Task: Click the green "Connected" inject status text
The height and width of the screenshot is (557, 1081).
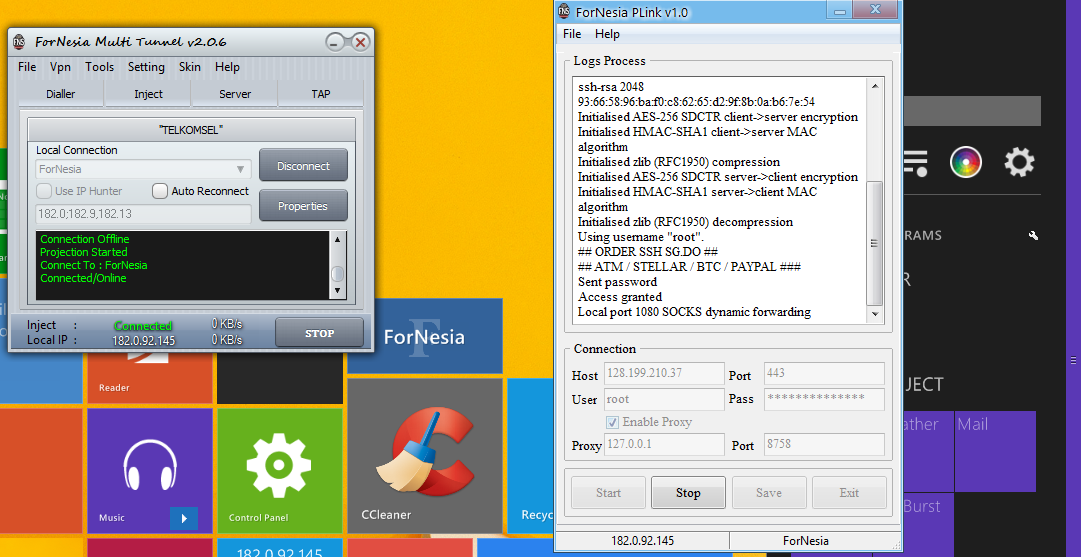Action: click(143, 325)
